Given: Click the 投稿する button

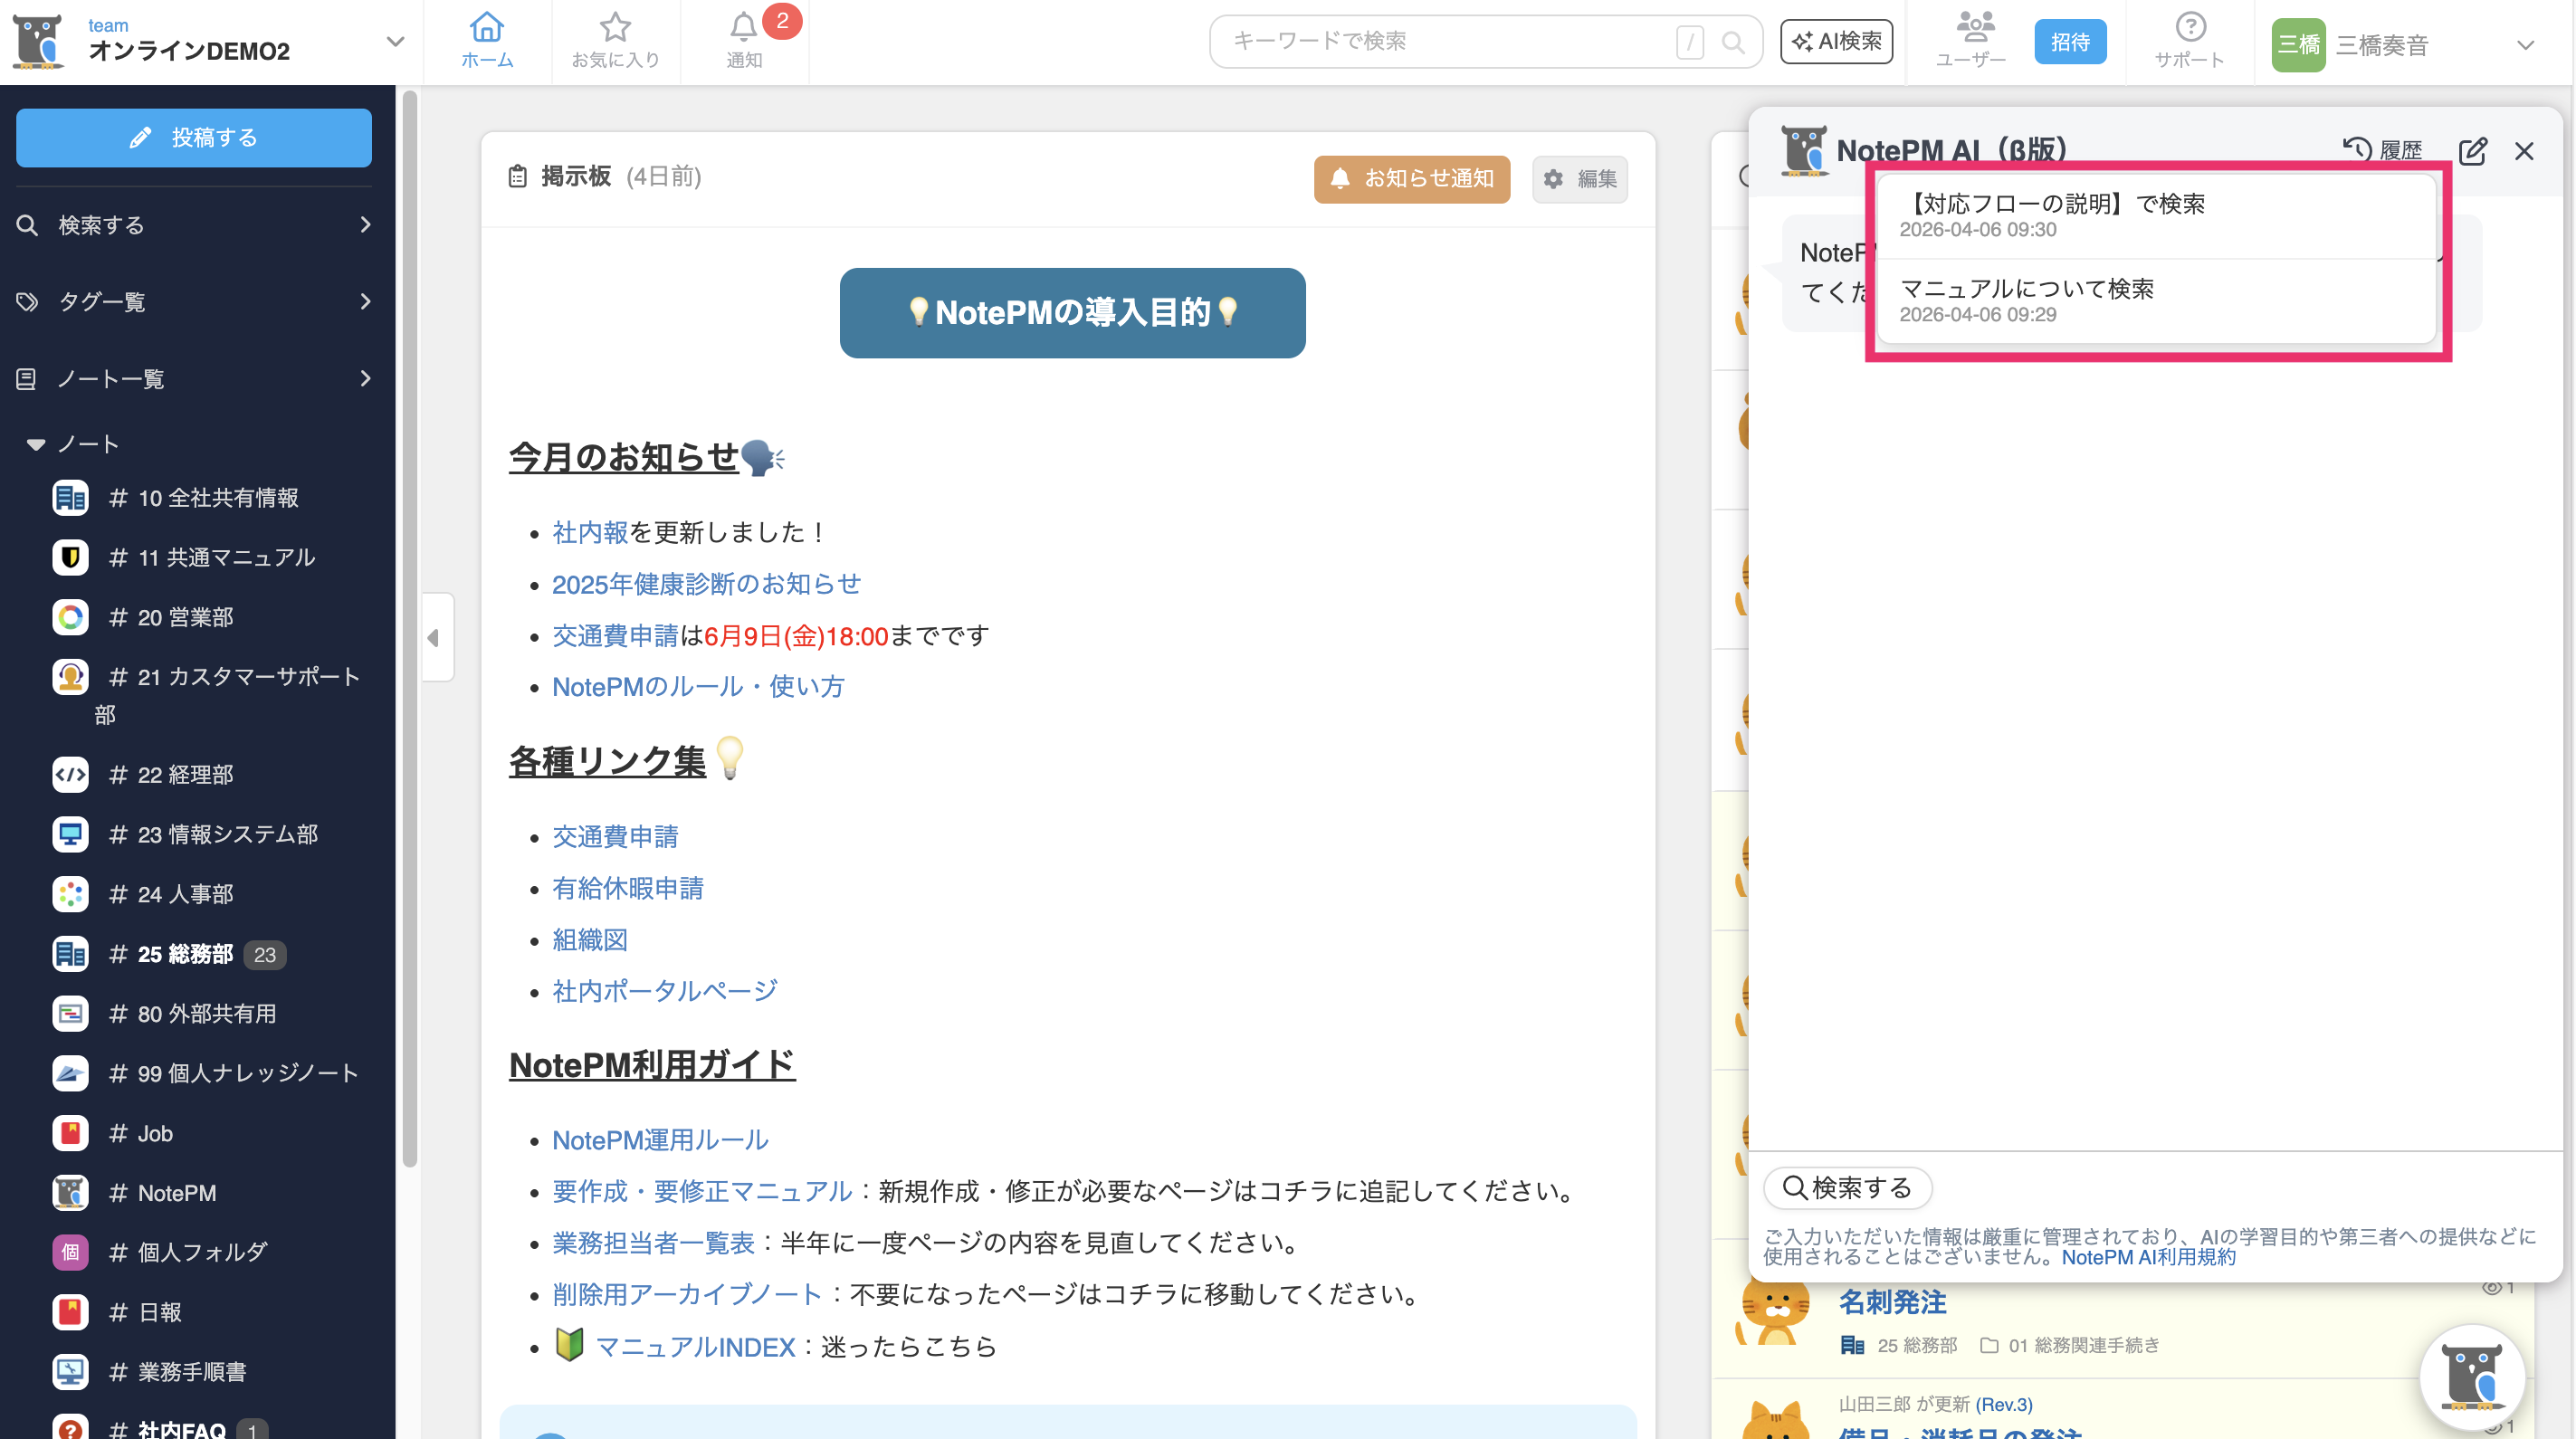Looking at the screenshot, I should 194,138.
